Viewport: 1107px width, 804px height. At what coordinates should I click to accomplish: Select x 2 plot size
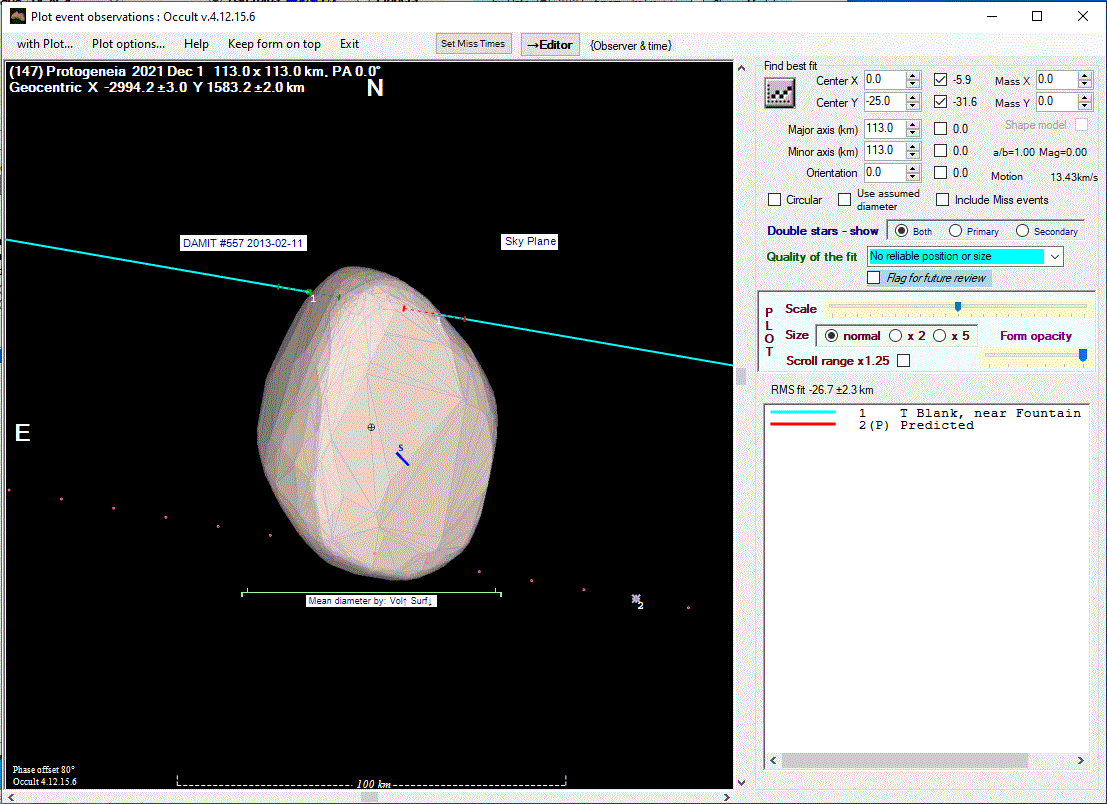pyautogui.click(x=895, y=336)
